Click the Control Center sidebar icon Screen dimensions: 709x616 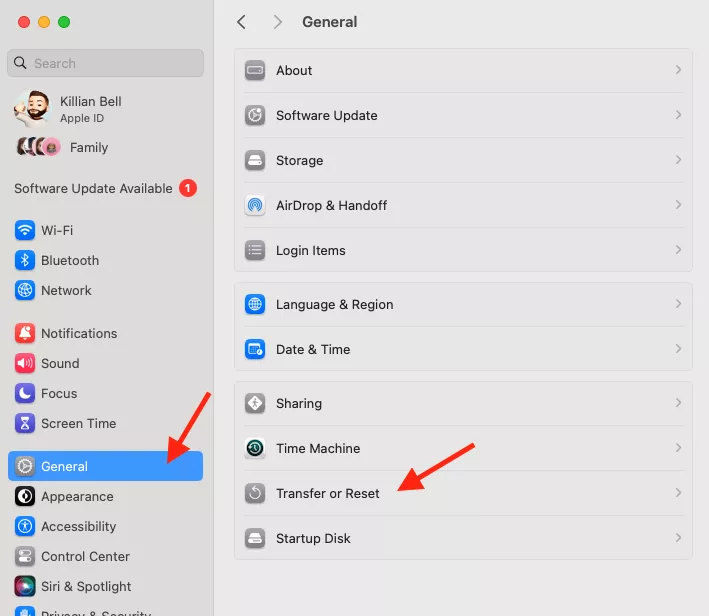coord(25,556)
